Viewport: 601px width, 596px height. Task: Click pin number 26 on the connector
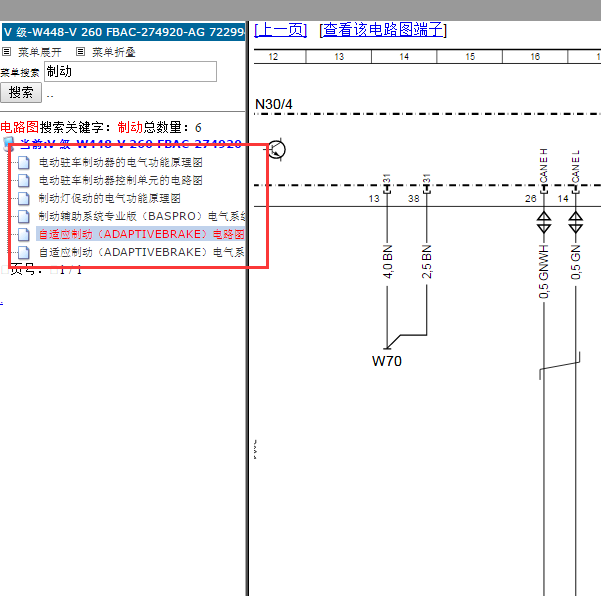pyautogui.click(x=530, y=199)
